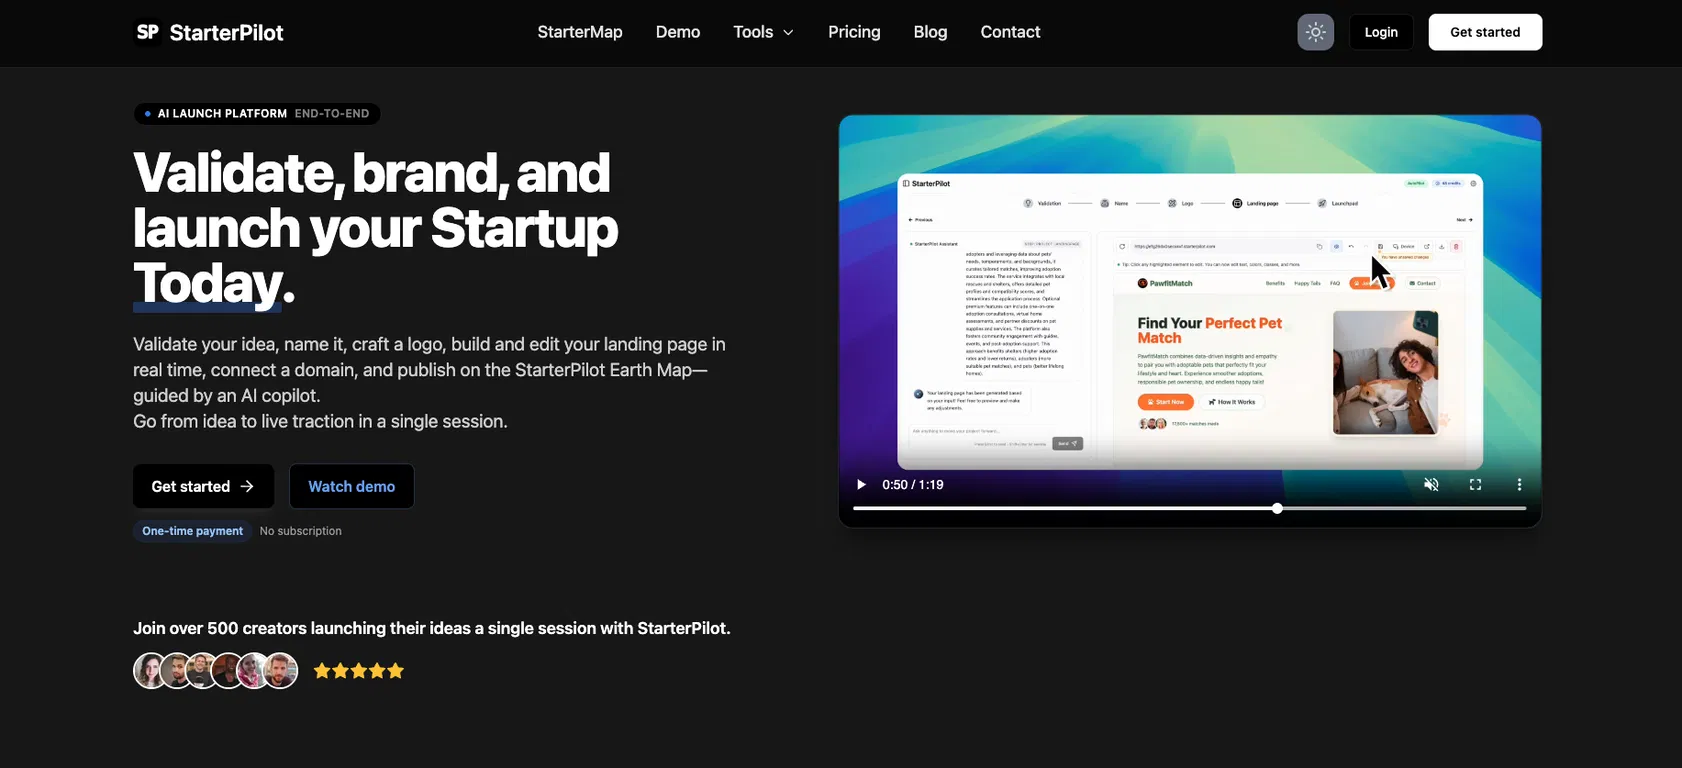Click the five-star rating icons
Viewport: 1682px width, 768px height.
359,671
